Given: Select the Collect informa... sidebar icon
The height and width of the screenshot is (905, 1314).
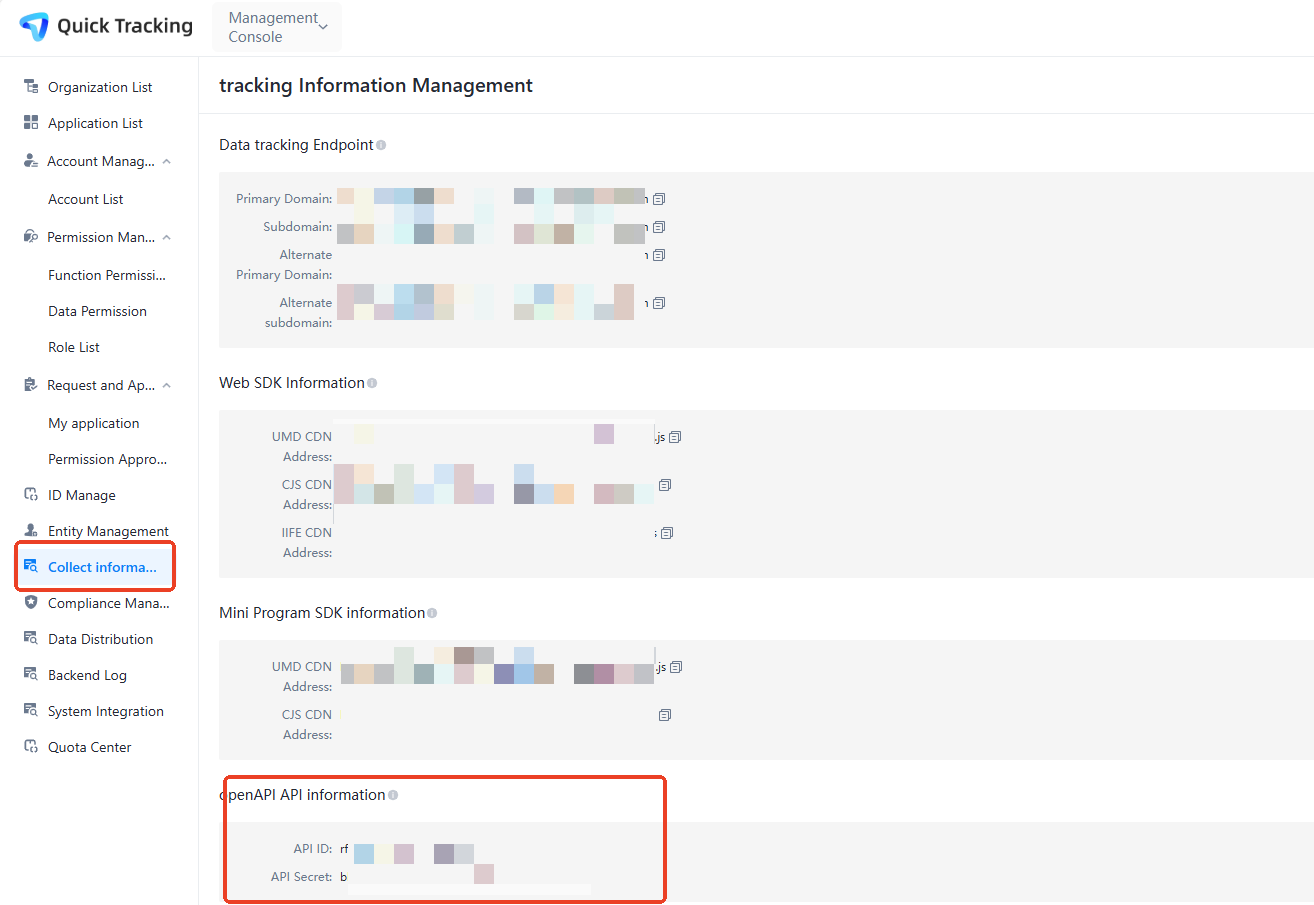Looking at the screenshot, I should pos(31,567).
